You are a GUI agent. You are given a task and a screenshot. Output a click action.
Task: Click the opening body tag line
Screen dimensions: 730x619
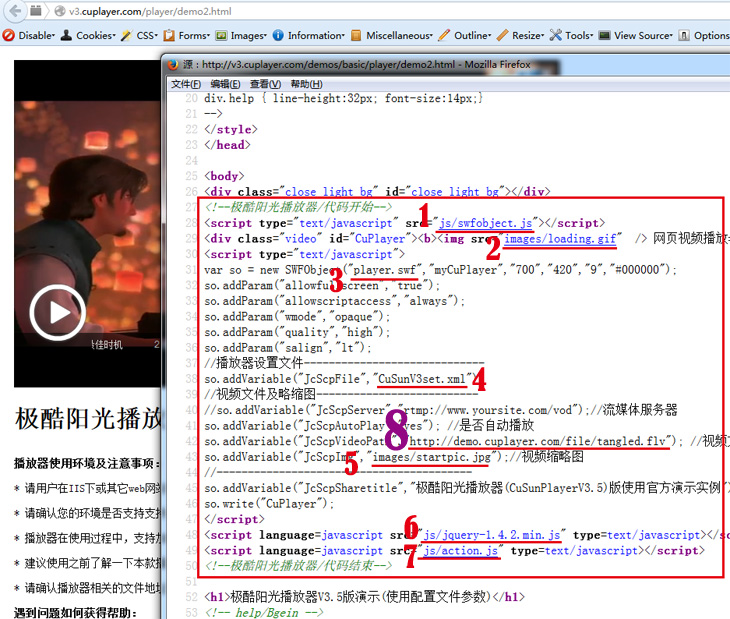click(224, 176)
